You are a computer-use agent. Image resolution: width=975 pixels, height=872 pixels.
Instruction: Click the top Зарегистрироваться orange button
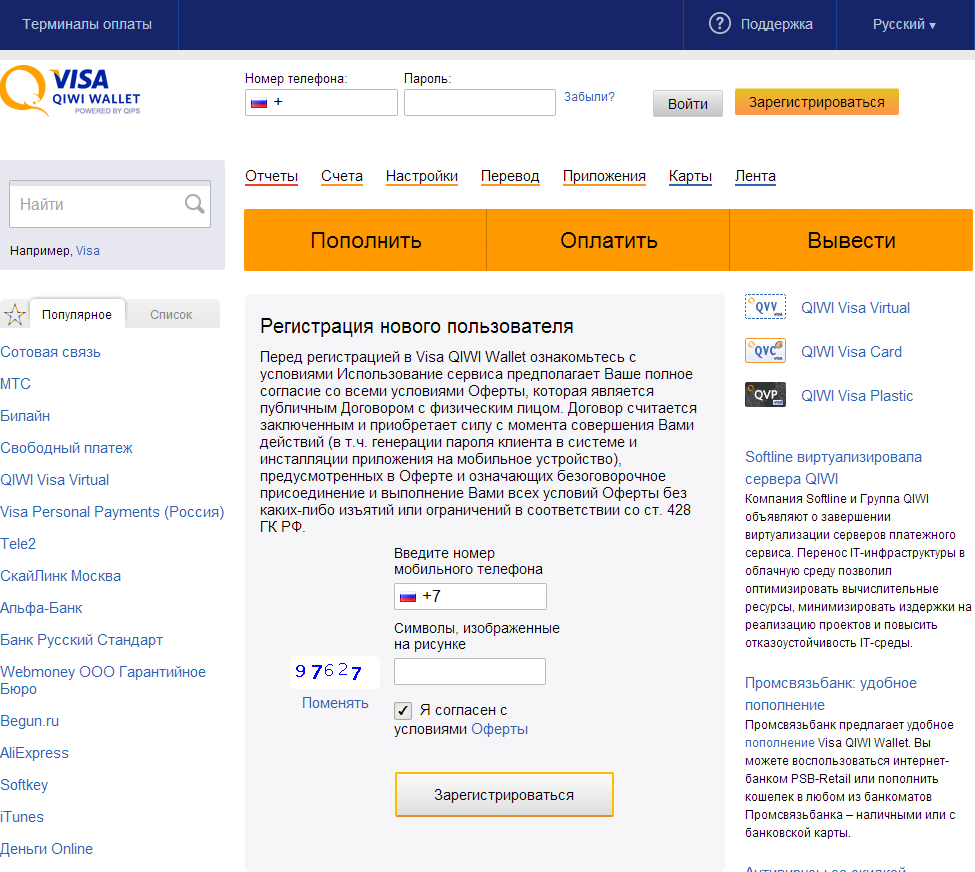tap(816, 102)
